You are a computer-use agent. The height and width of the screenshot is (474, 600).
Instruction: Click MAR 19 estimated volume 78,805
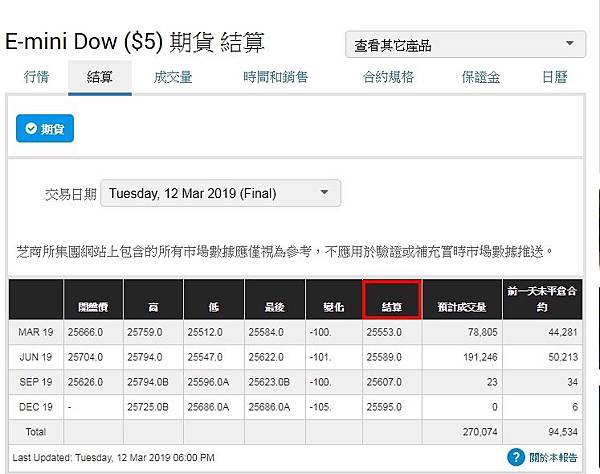(483, 332)
